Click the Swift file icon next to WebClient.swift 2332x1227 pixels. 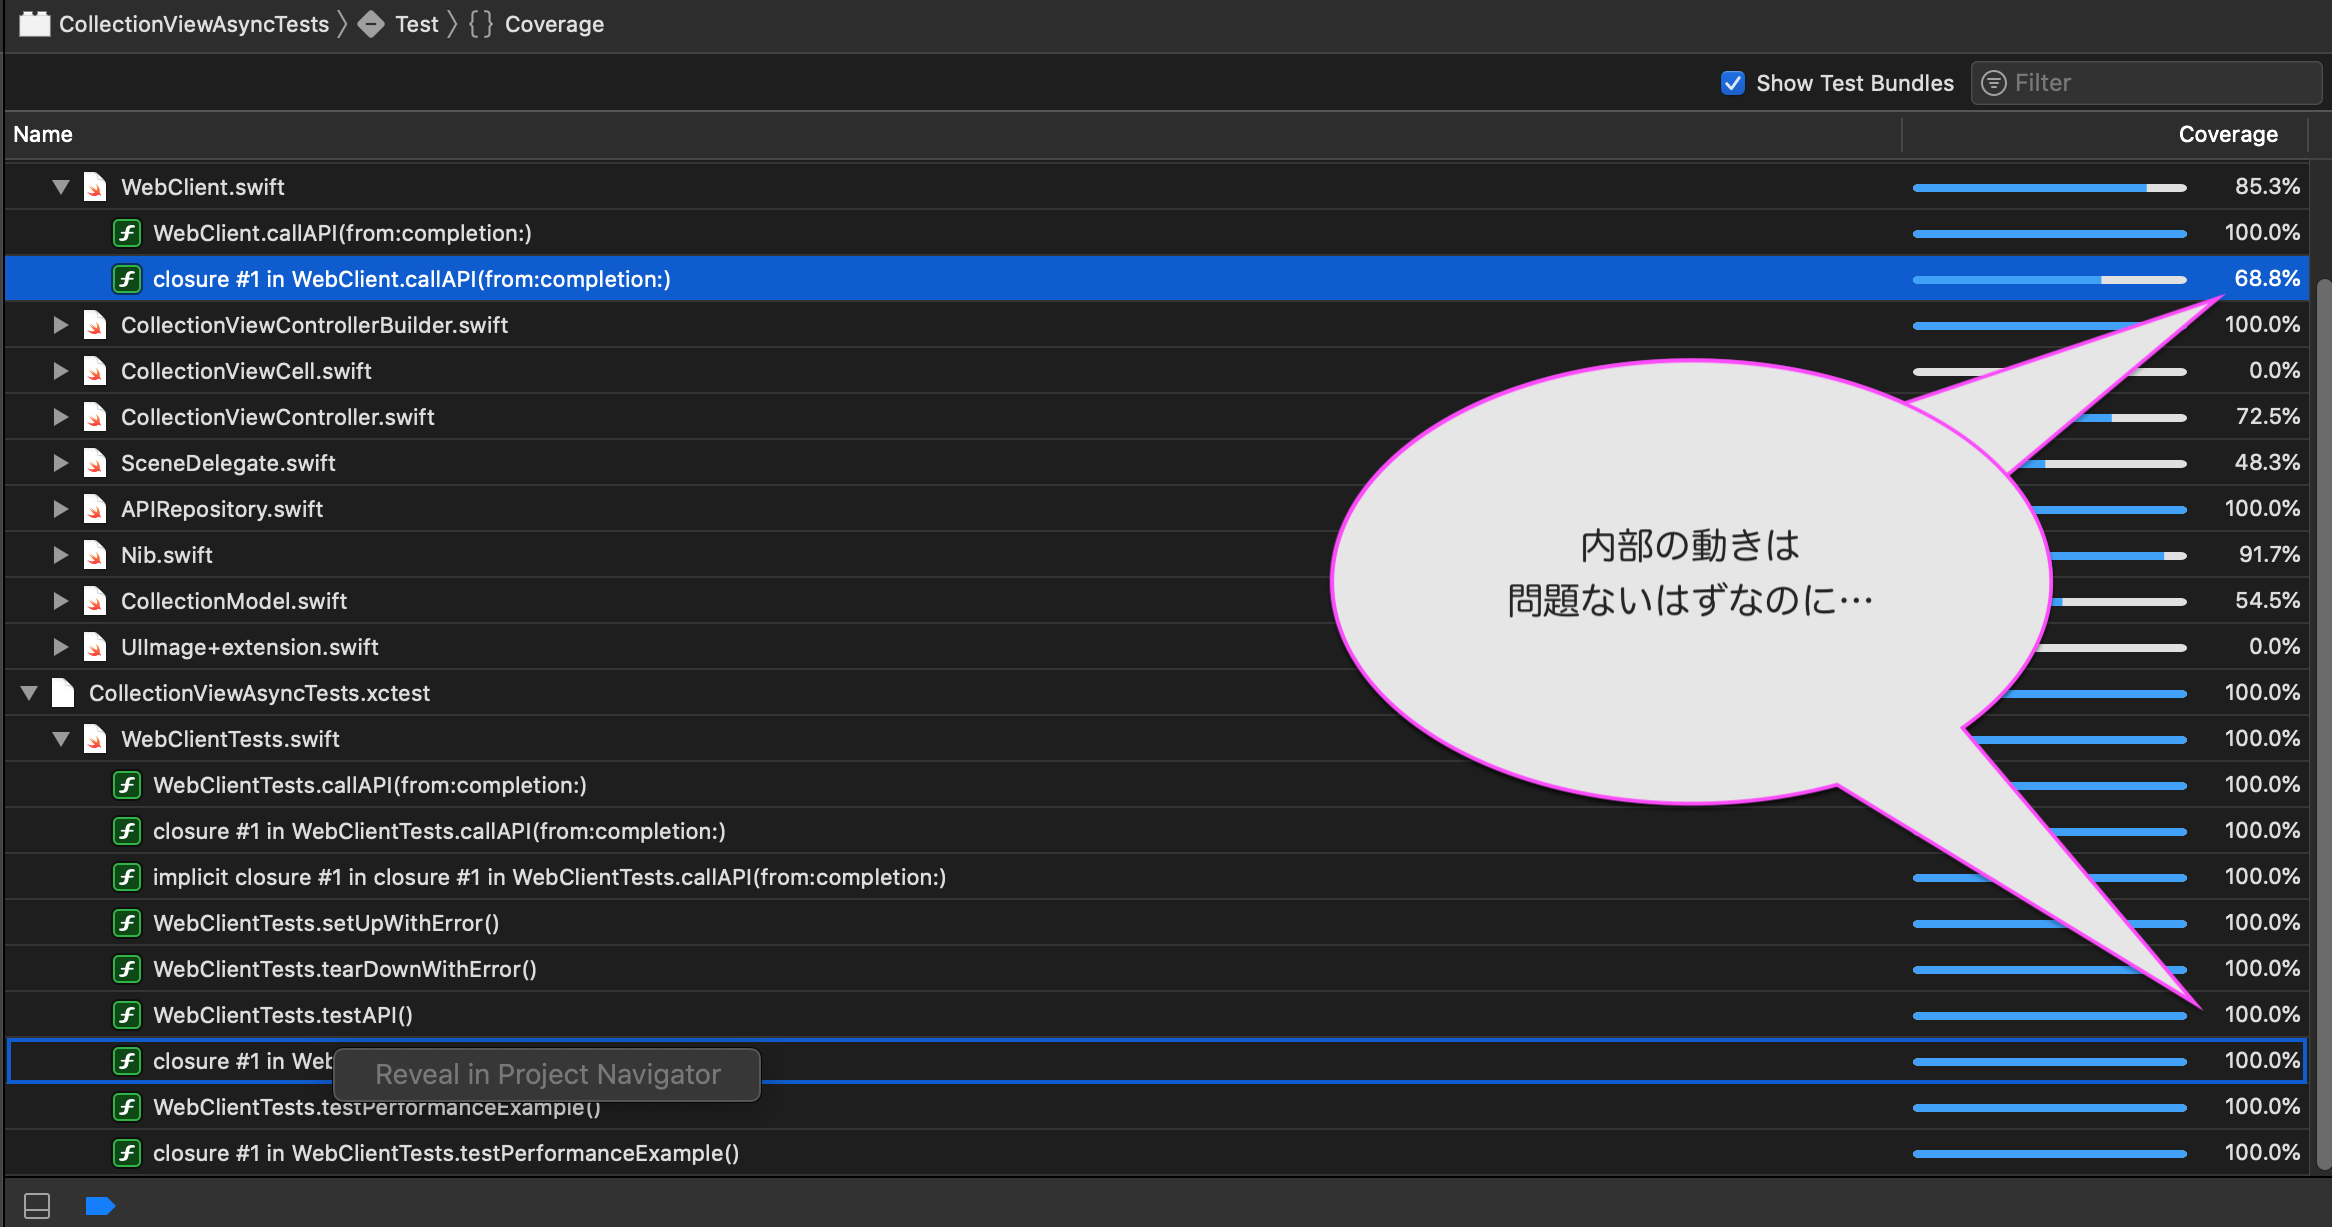(x=94, y=186)
